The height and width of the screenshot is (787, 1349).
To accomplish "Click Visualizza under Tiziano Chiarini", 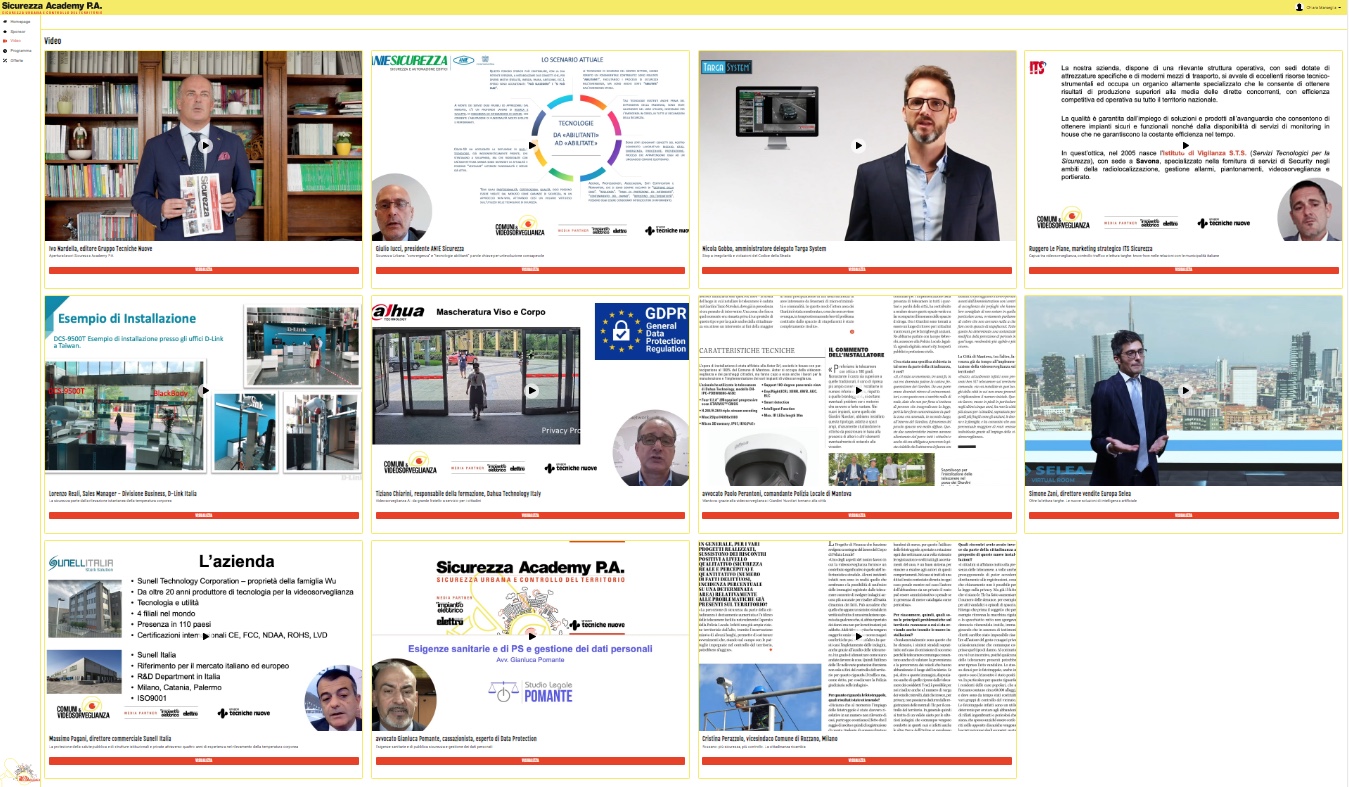I will (530, 515).
